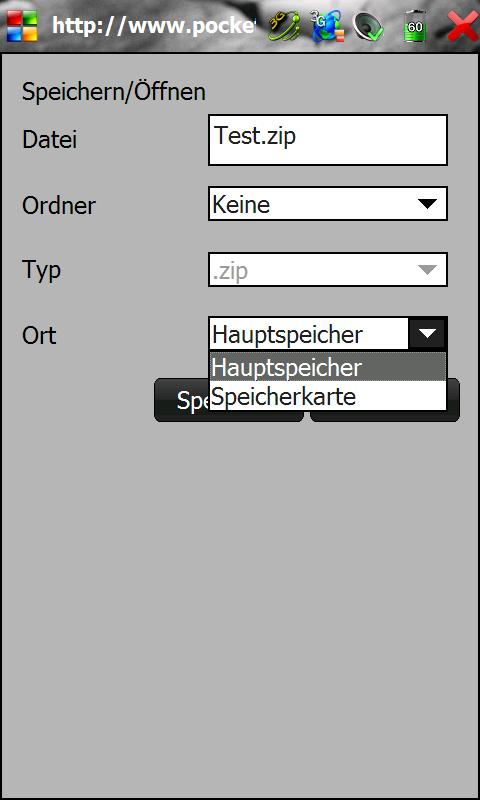Image resolution: width=480 pixels, height=800 pixels.
Task: Click the title bar URL text
Action: 153,26
